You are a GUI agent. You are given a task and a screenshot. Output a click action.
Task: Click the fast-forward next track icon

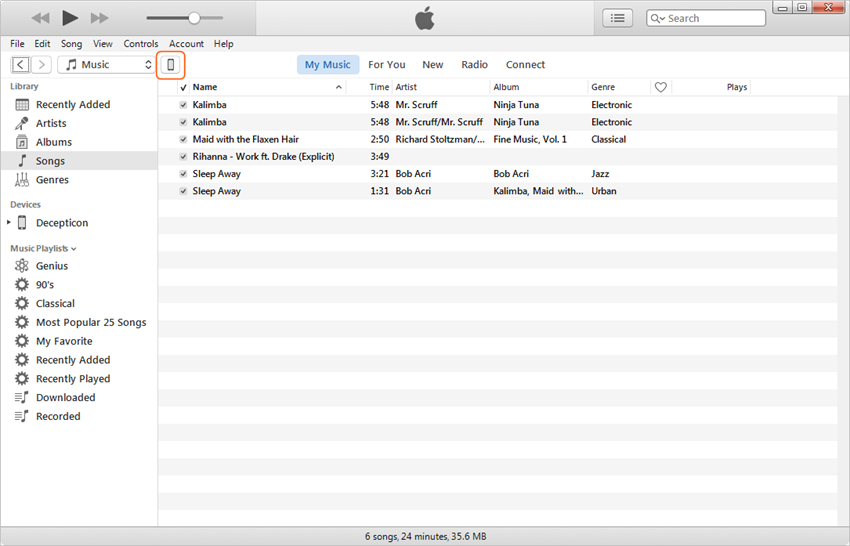tap(100, 18)
